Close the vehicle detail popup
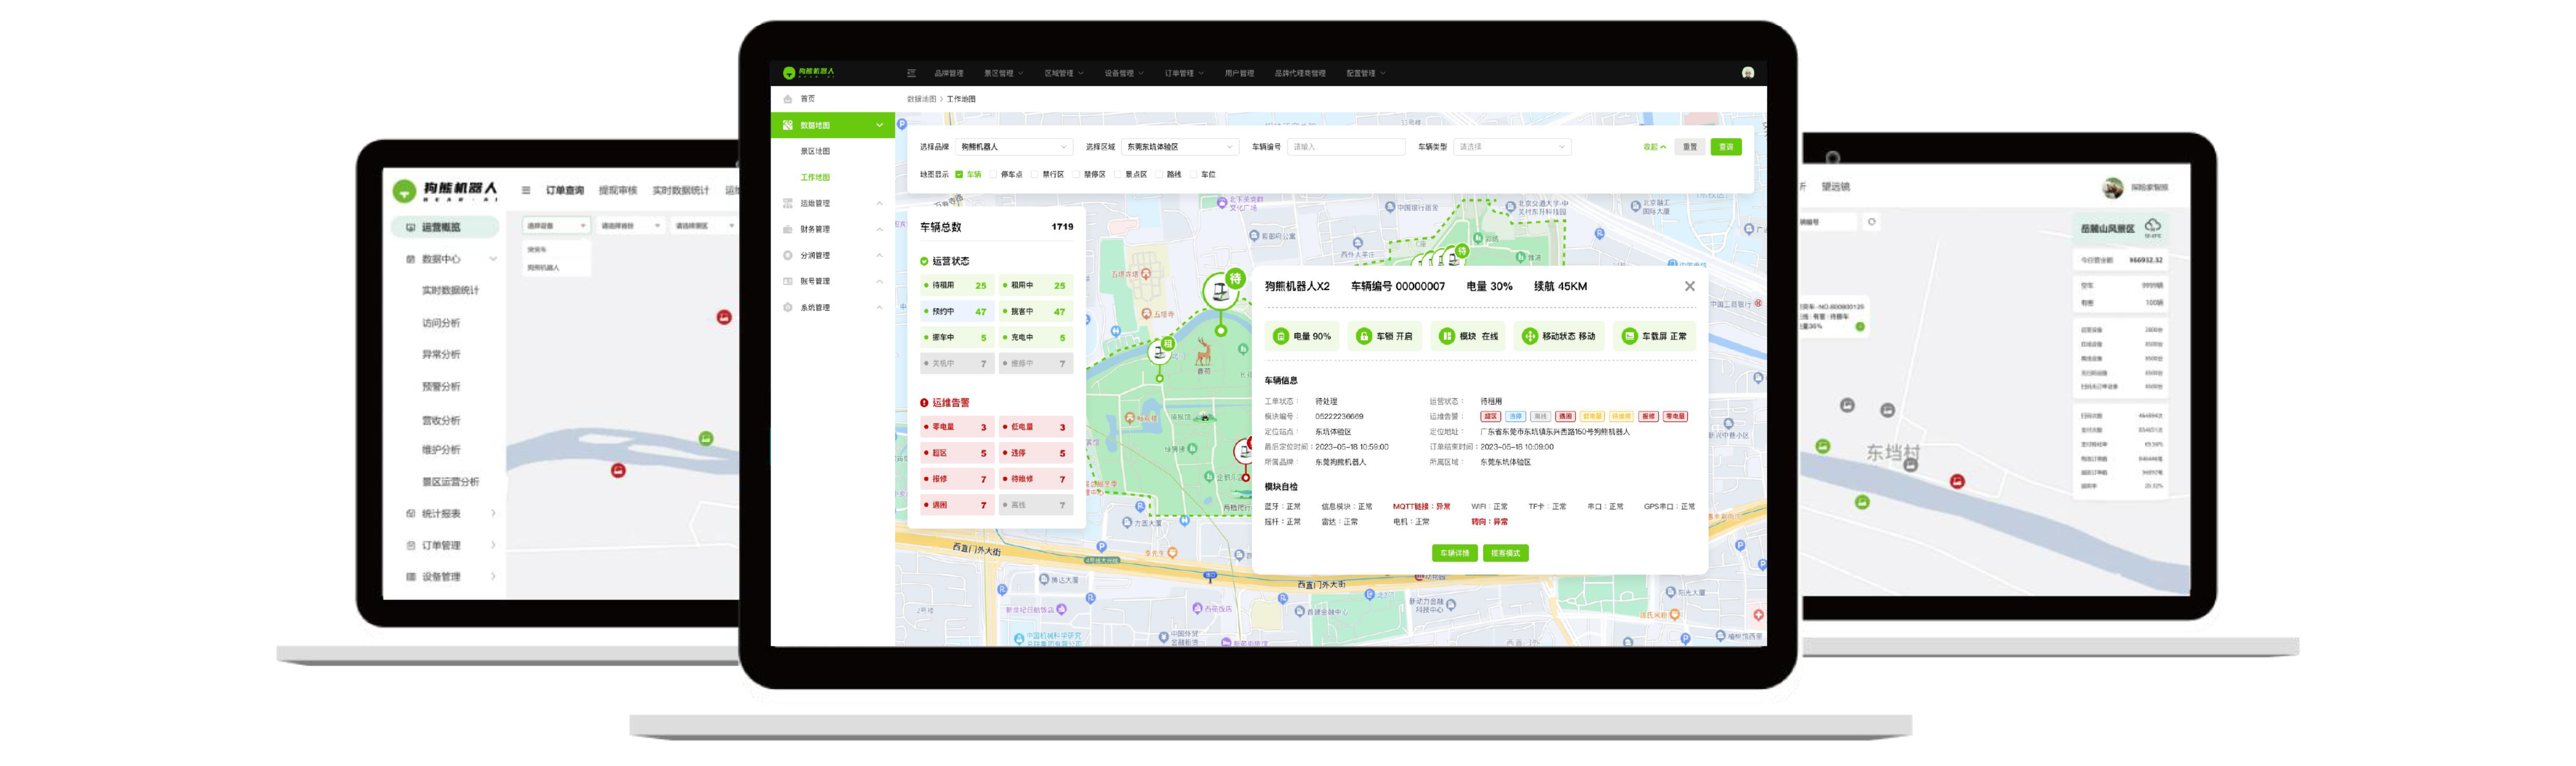 point(1689,286)
